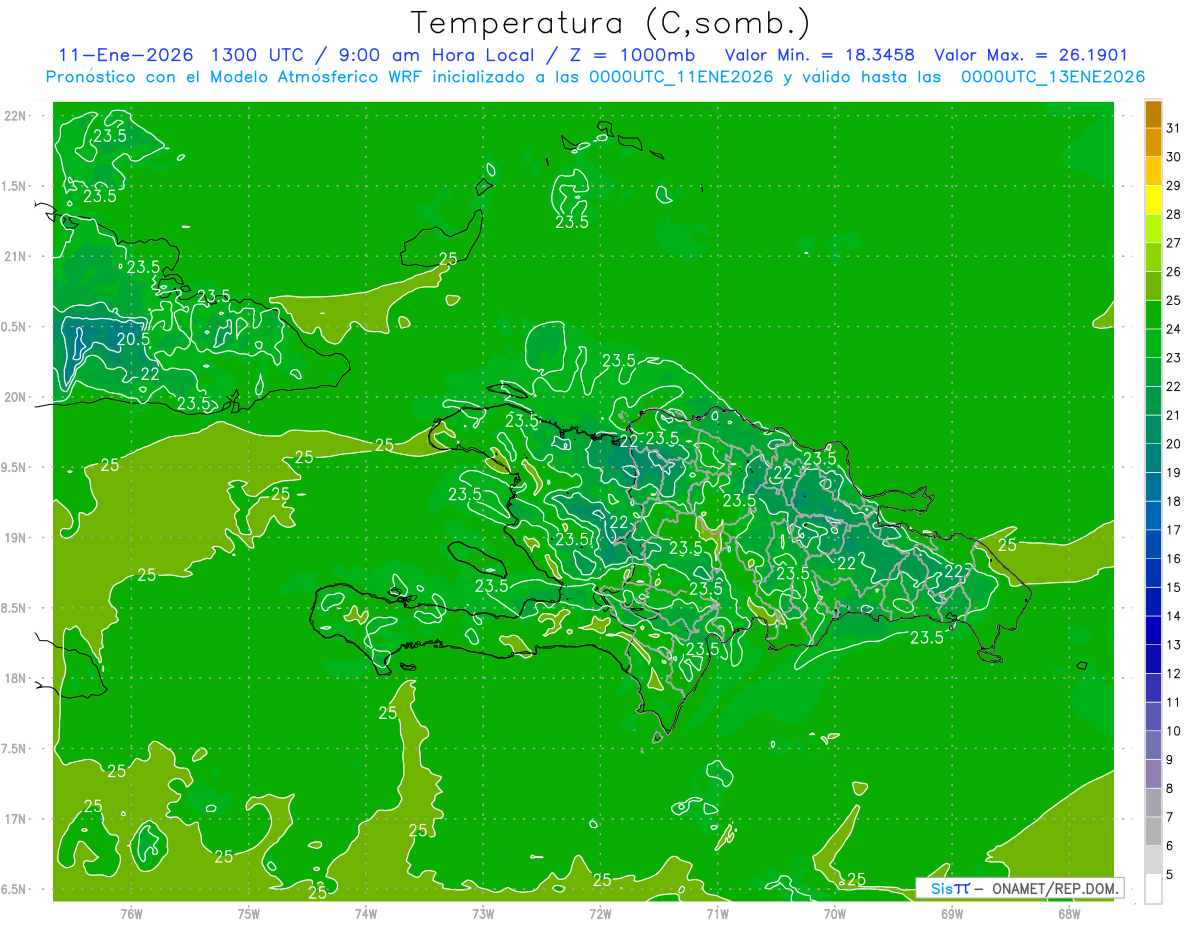Image resolution: width=1200 pixels, height=927 pixels.
Task: Click the "68W" longitude label
Action: click(1069, 914)
